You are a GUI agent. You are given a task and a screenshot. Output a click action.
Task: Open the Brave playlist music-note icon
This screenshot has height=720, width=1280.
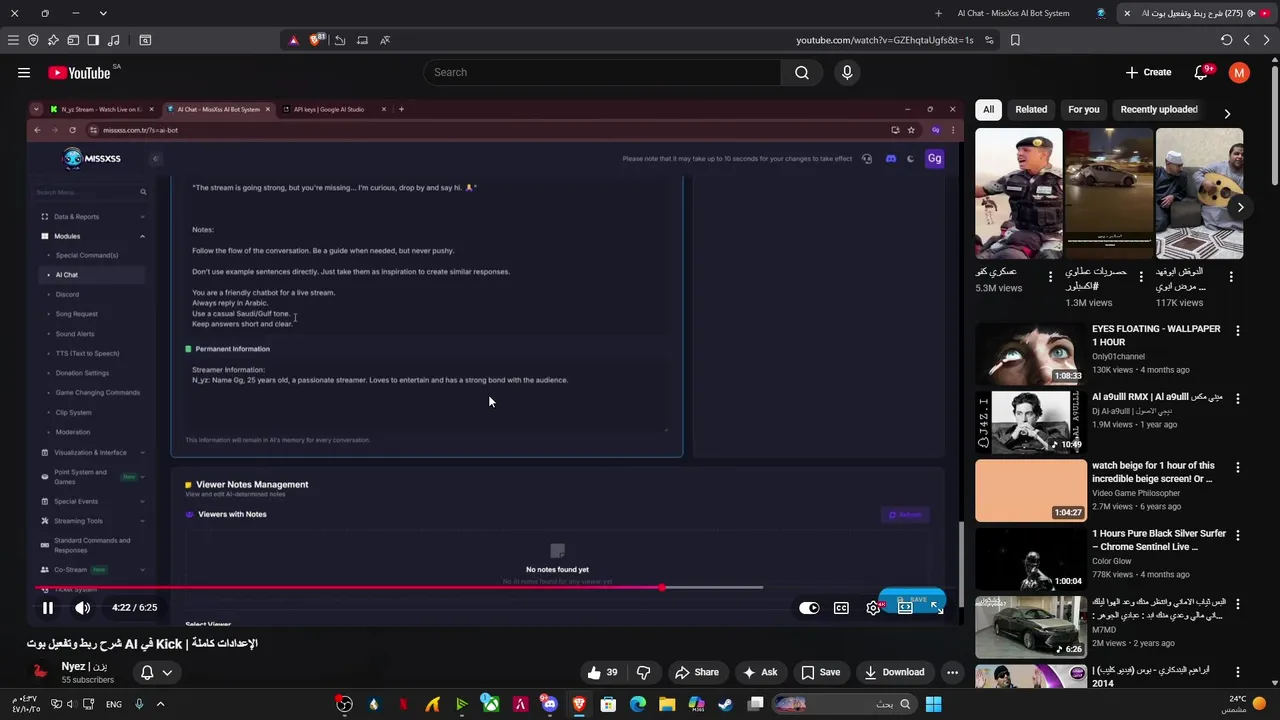coord(113,40)
